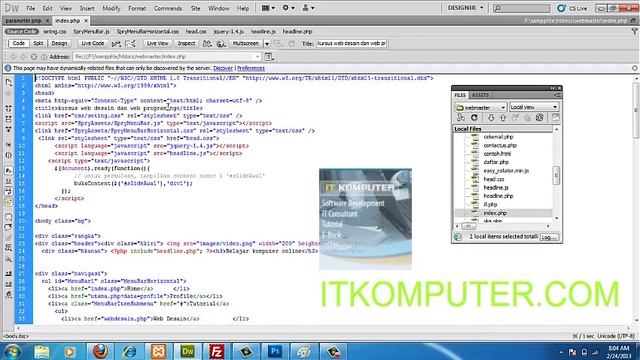Screen dimensions: 640x360
Task: Switch to Design view
Action: click(x=59, y=43)
